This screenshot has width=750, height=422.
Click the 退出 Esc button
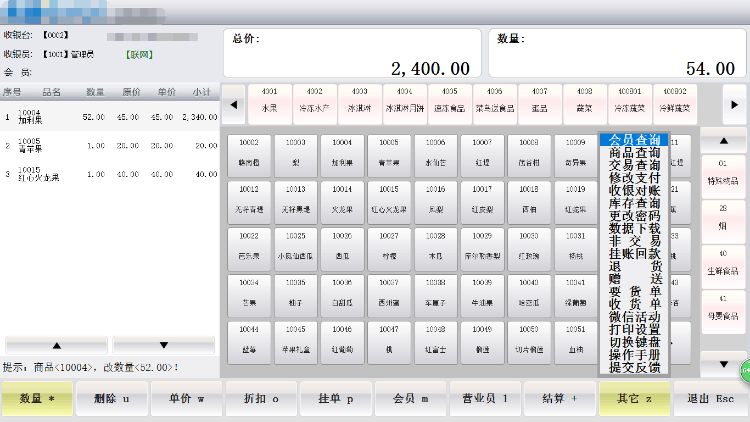[x=710, y=399]
